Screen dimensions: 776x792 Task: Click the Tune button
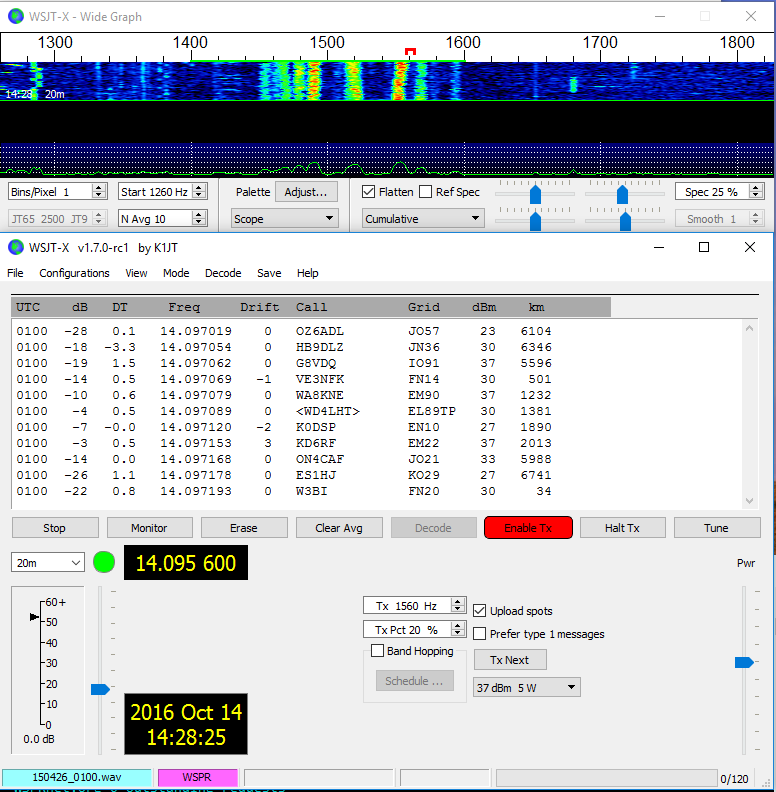point(717,528)
